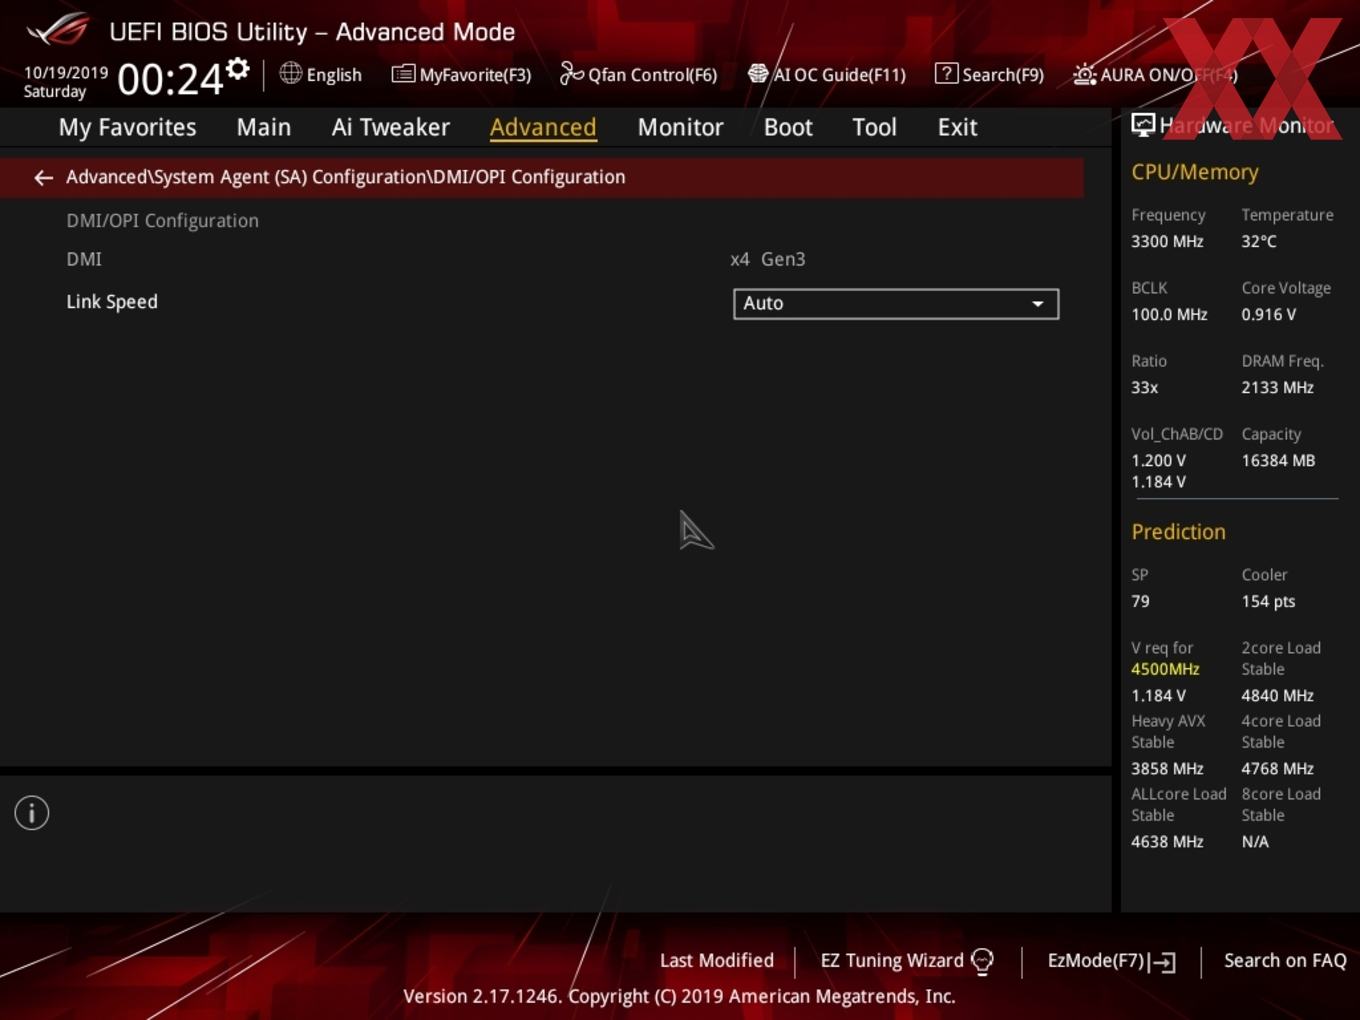The image size is (1360, 1020).
Task: Click the Hardware Monitor screen icon
Action: [x=1143, y=125]
